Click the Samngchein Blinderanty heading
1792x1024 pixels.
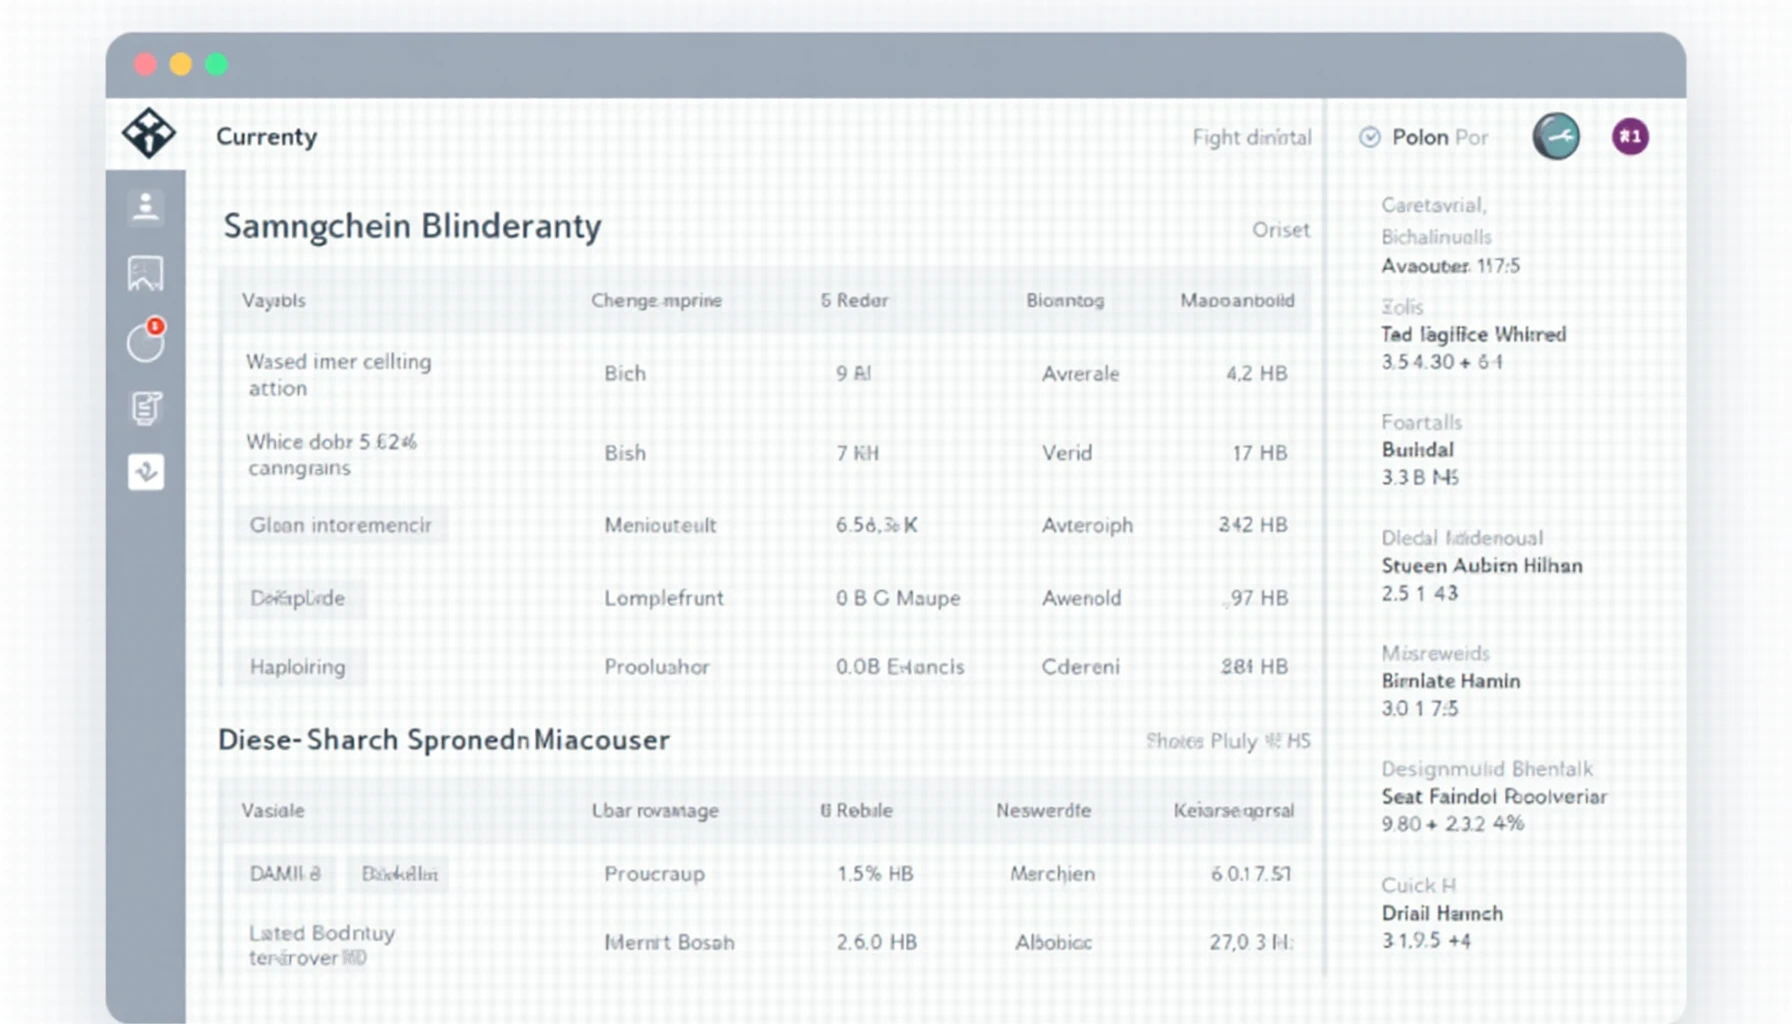(412, 227)
